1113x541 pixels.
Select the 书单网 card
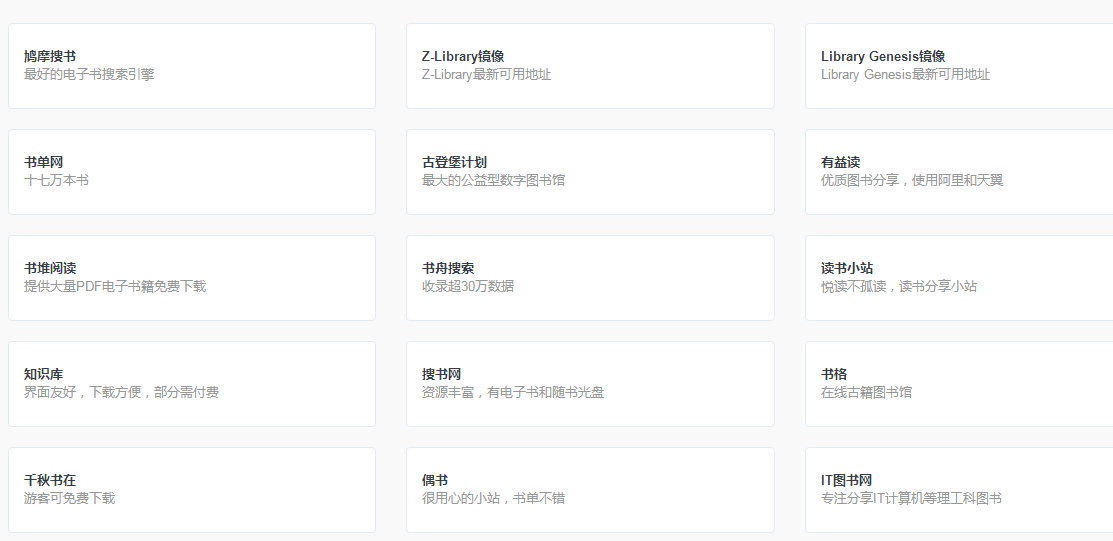click(192, 172)
